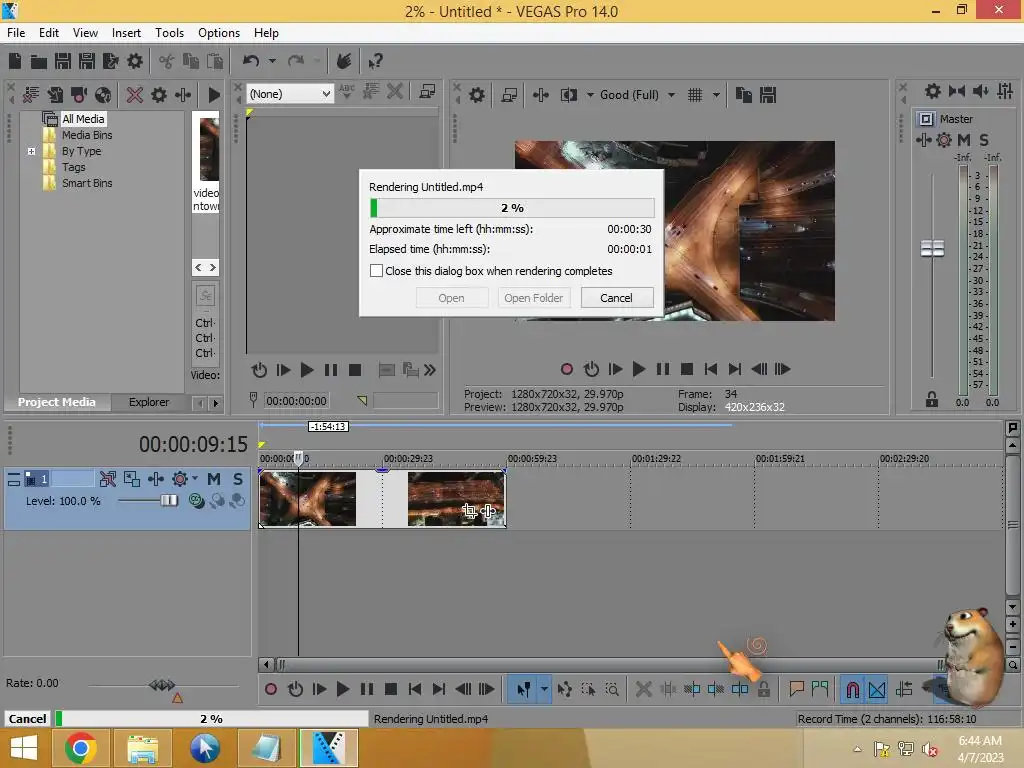Select the Normal Edit tool in timeline toolbar
This screenshot has width=1024, height=768.
point(524,689)
